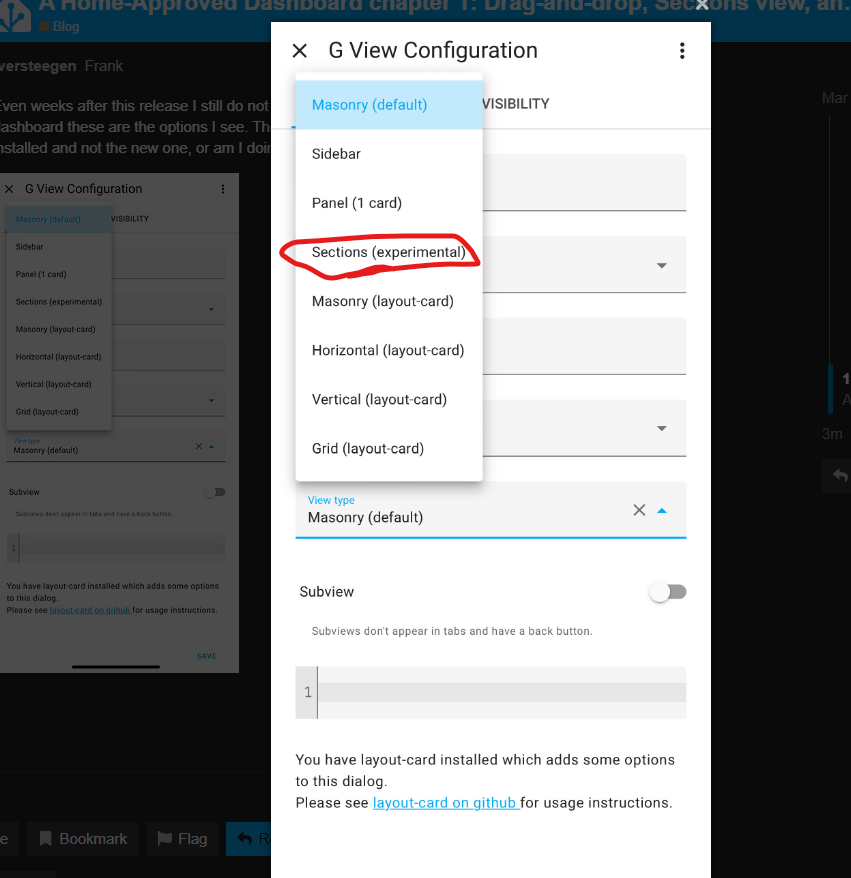Click line 1 of the subview code editor
851x878 pixels.
490,692
